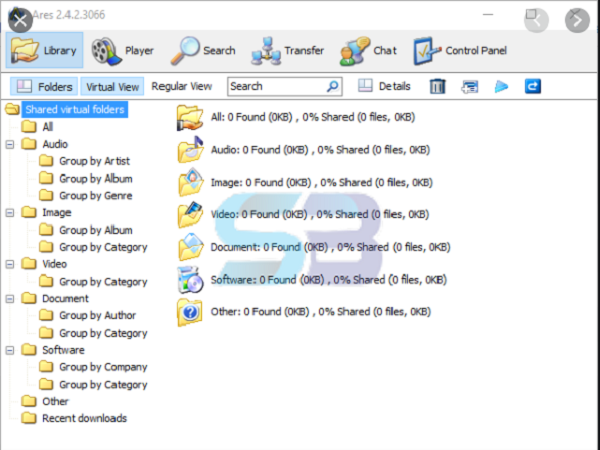Select the Image folder in tree

(x=57, y=213)
